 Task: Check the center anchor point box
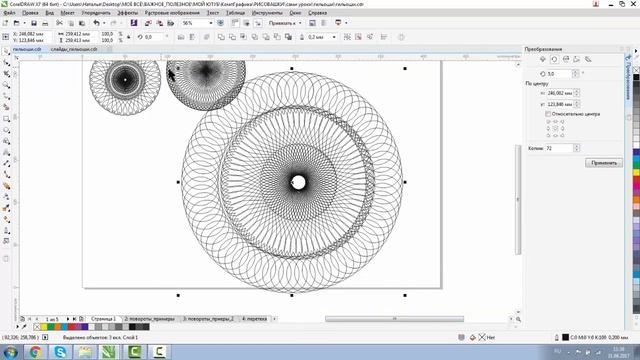coord(555,128)
